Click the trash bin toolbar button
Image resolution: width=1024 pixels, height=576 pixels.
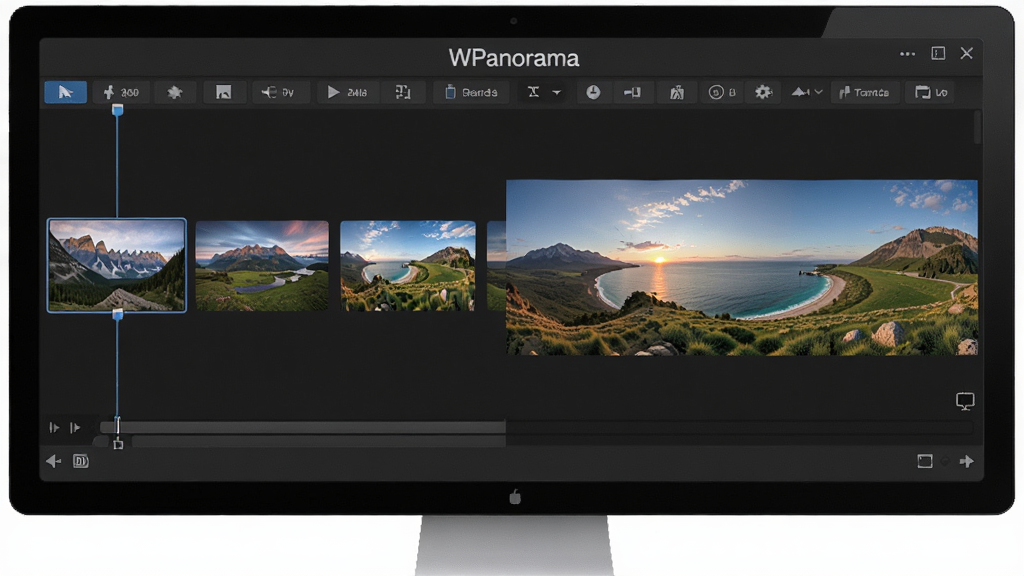pos(471,92)
